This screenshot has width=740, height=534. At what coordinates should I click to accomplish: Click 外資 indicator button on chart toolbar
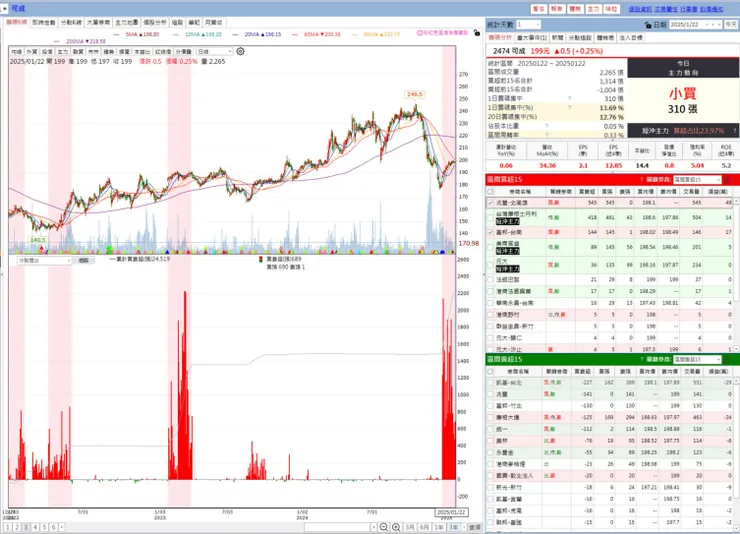[x=32, y=51]
